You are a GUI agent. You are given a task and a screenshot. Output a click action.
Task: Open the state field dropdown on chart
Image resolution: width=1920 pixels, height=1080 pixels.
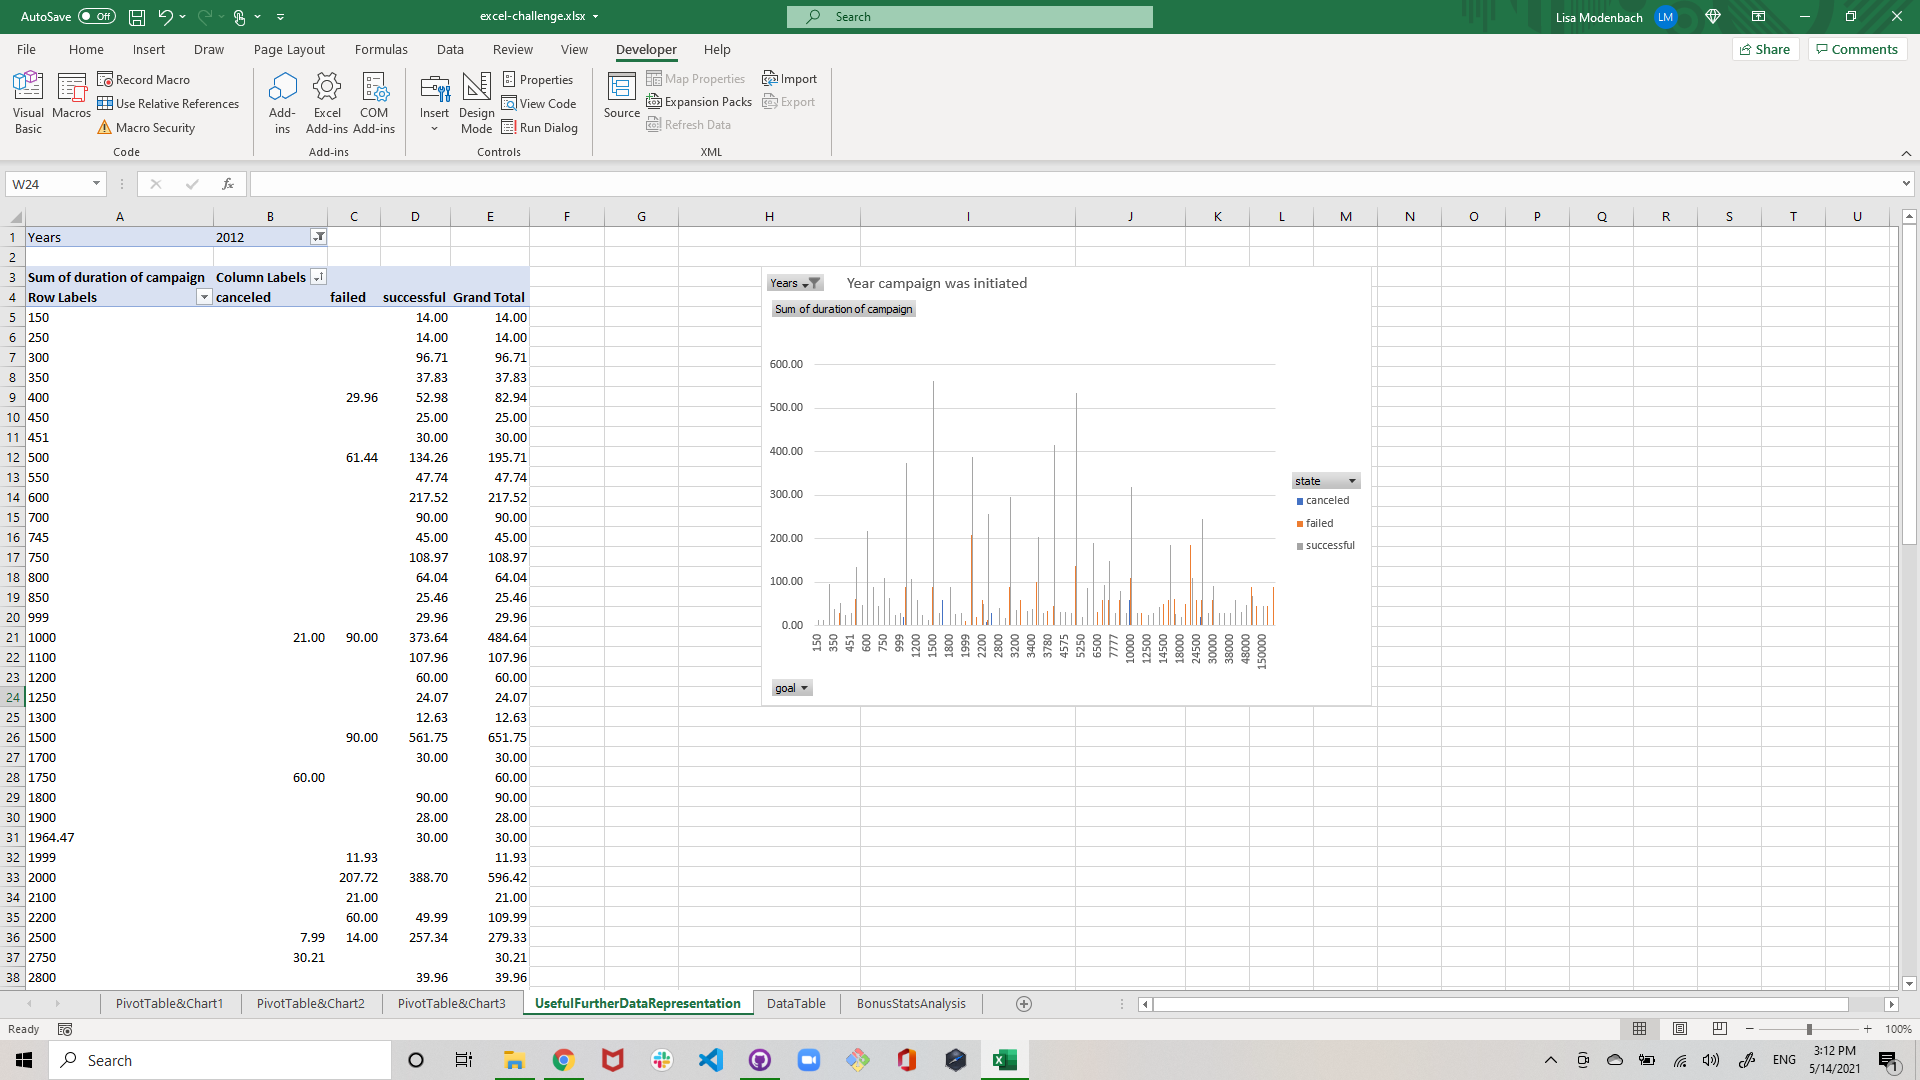click(1353, 480)
